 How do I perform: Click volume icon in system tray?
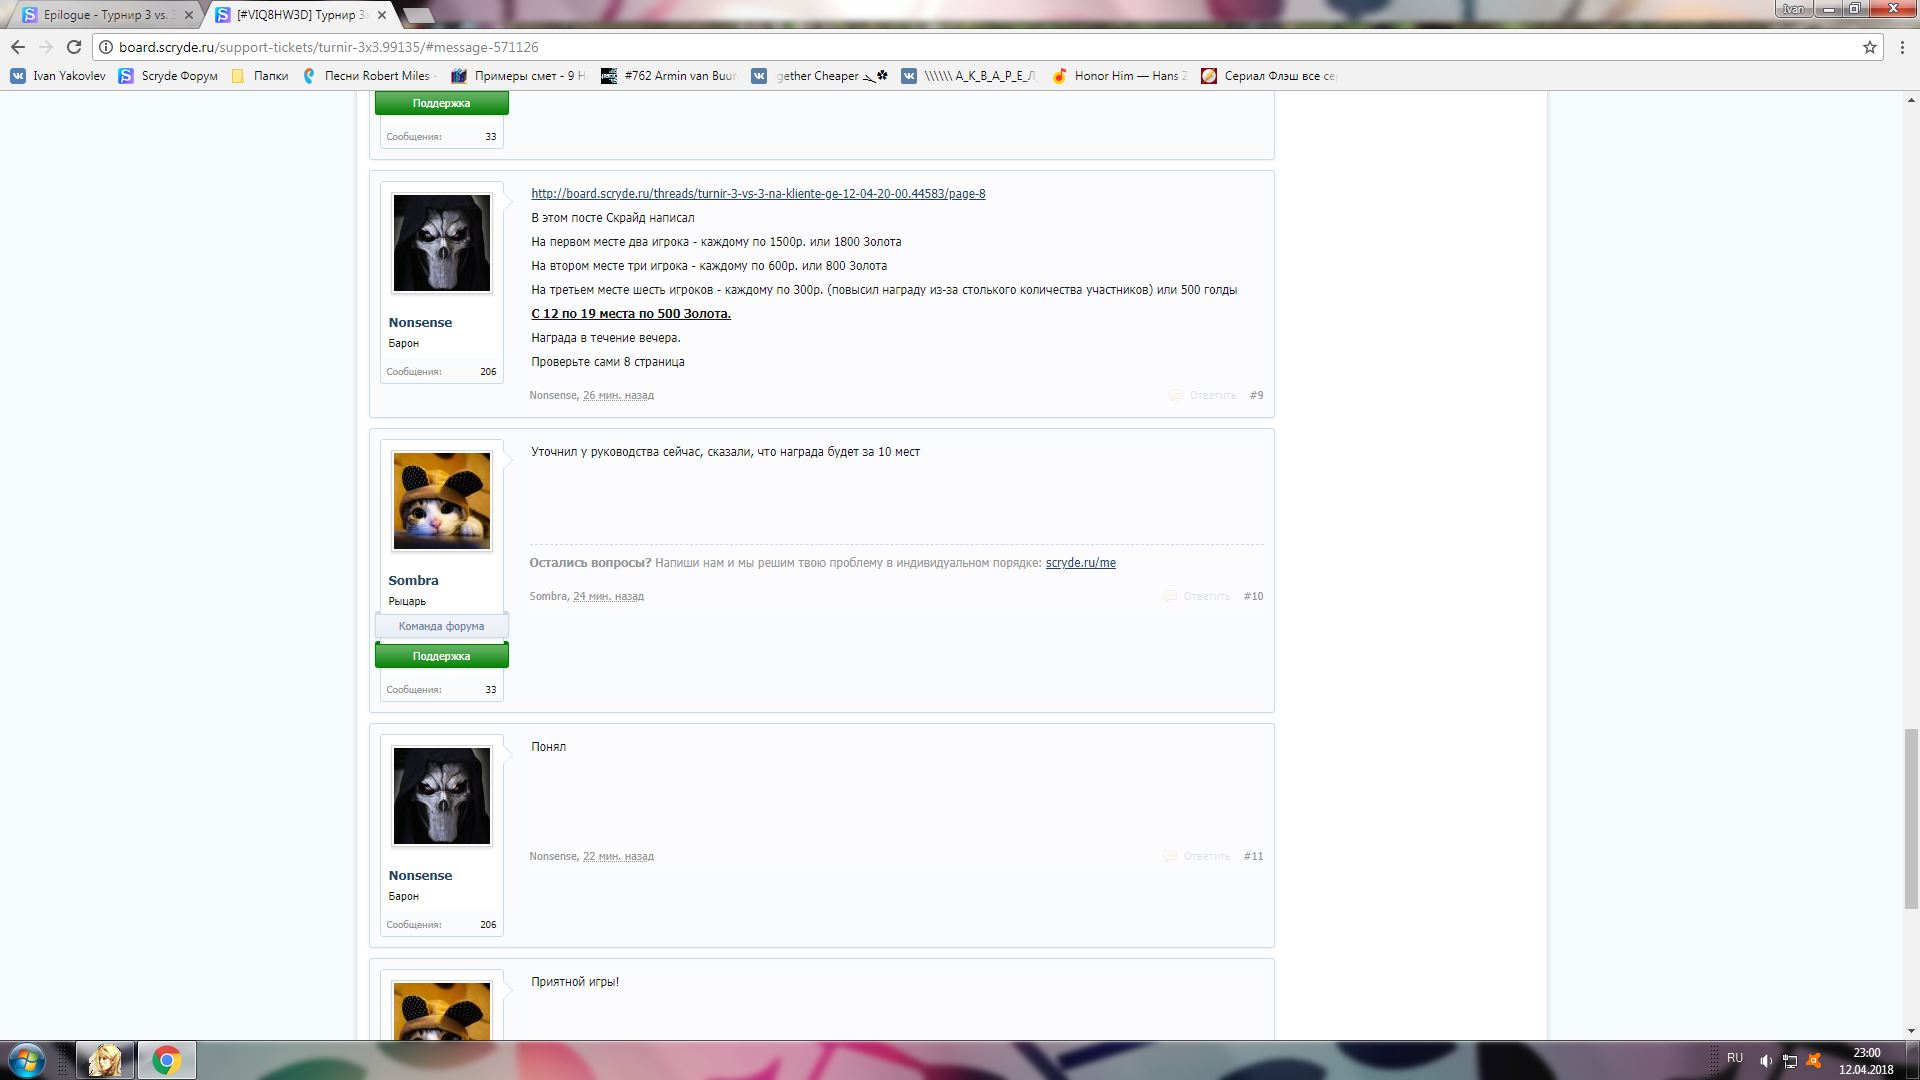pyautogui.click(x=1765, y=1061)
